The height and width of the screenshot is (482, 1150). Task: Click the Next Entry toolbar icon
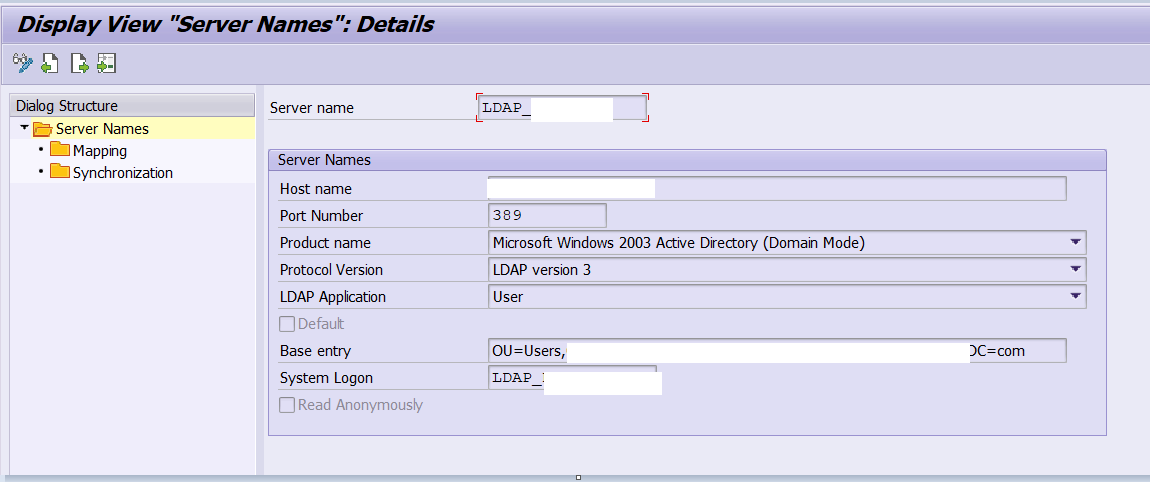79,63
